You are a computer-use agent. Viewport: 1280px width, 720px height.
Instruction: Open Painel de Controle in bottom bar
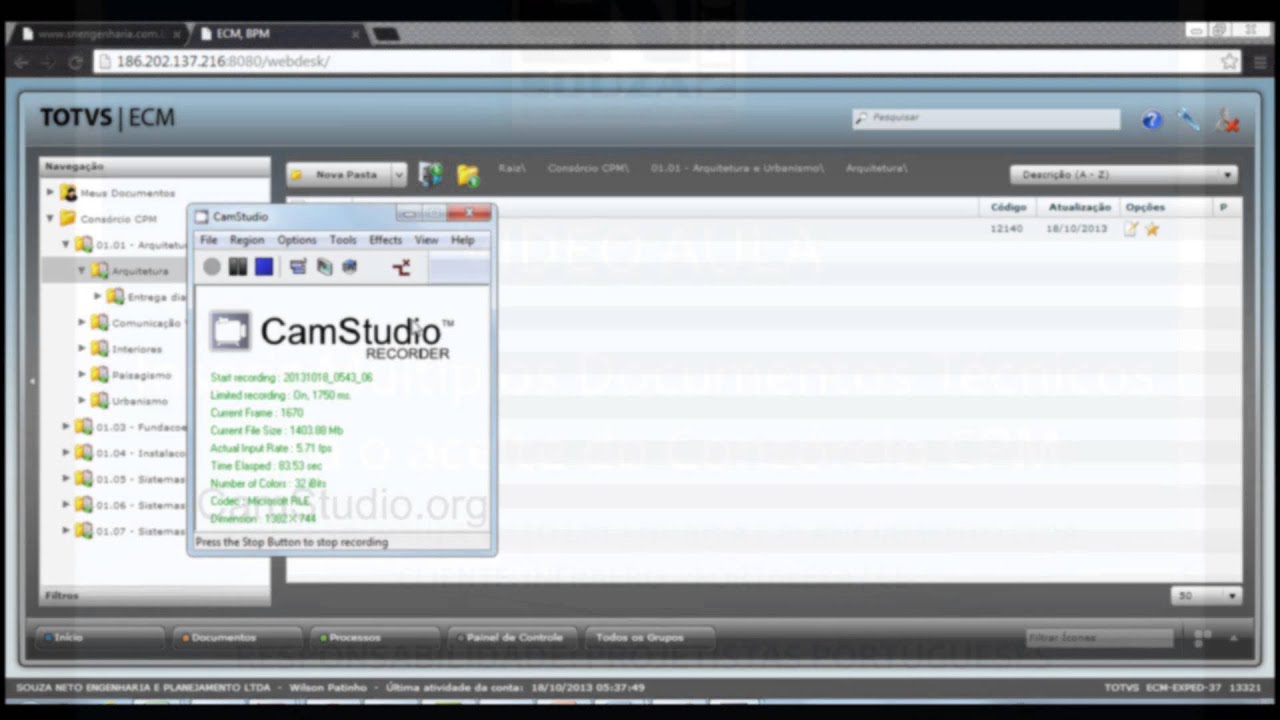[513, 637]
